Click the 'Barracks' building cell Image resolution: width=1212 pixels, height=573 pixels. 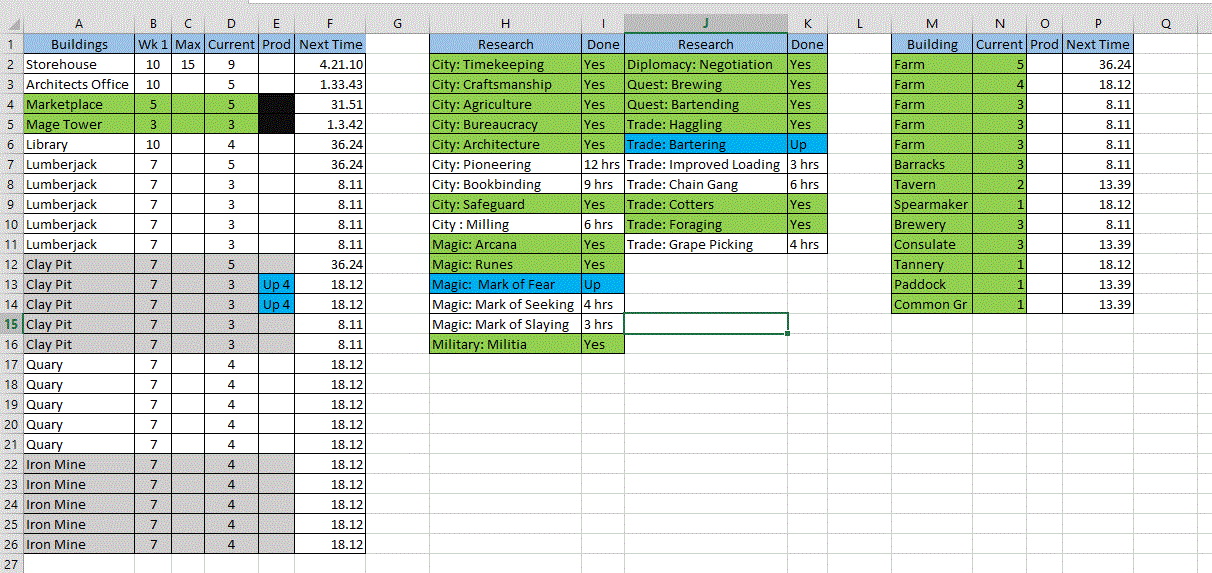click(x=932, y=164)
